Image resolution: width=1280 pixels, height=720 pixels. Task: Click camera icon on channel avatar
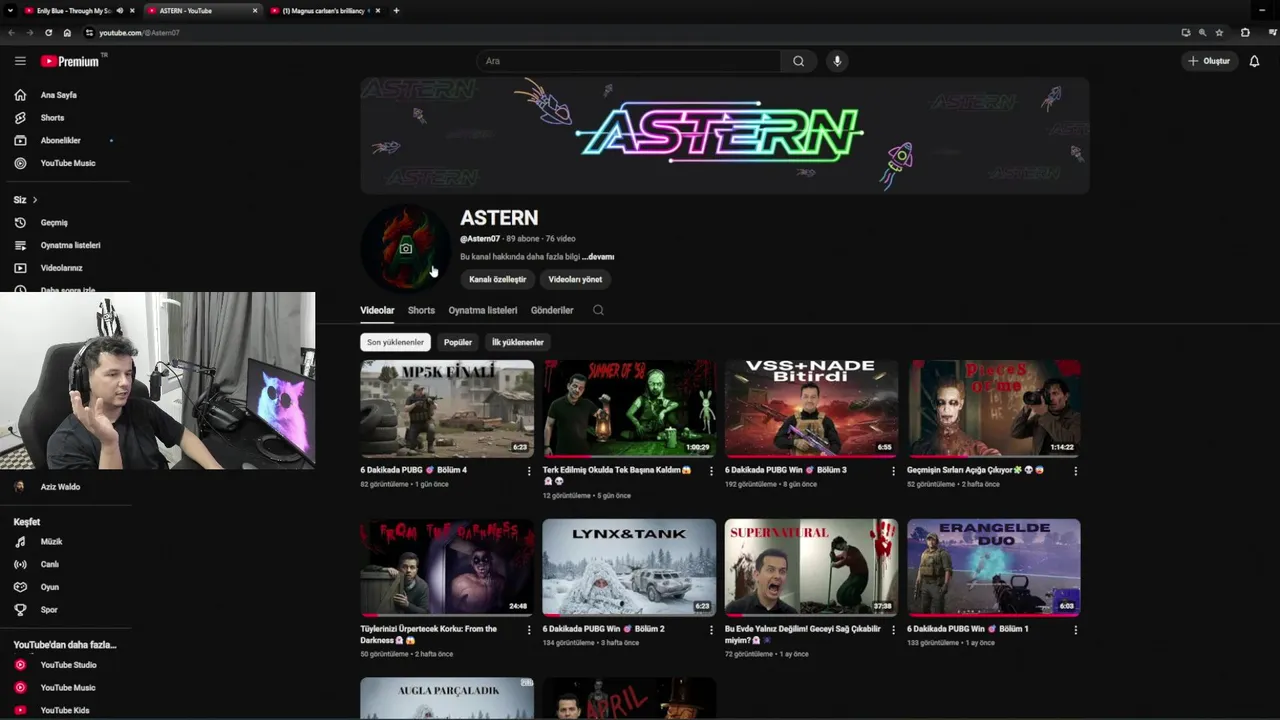(x=405, y=248)
